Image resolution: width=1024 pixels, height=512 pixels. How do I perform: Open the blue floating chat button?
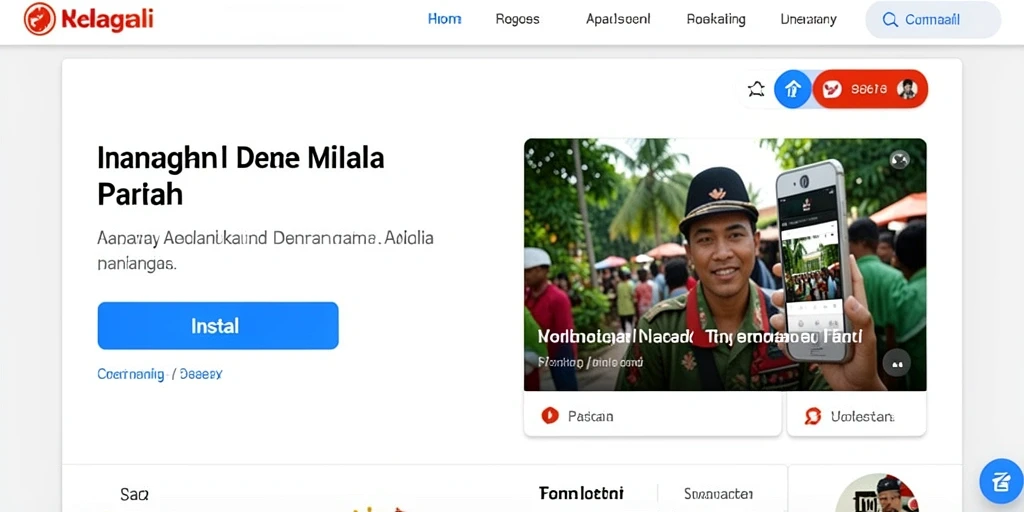pos(1001,481)
